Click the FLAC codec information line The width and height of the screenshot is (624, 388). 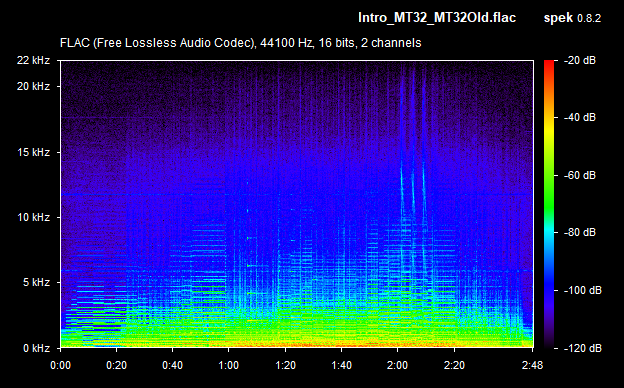pyautogui.click(x=240, y=43)
